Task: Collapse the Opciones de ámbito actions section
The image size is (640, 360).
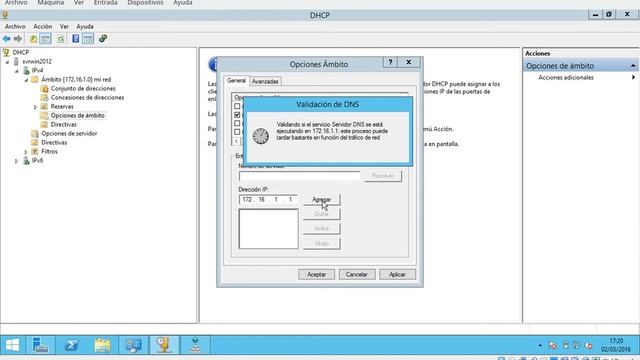Action: point(633,66)
